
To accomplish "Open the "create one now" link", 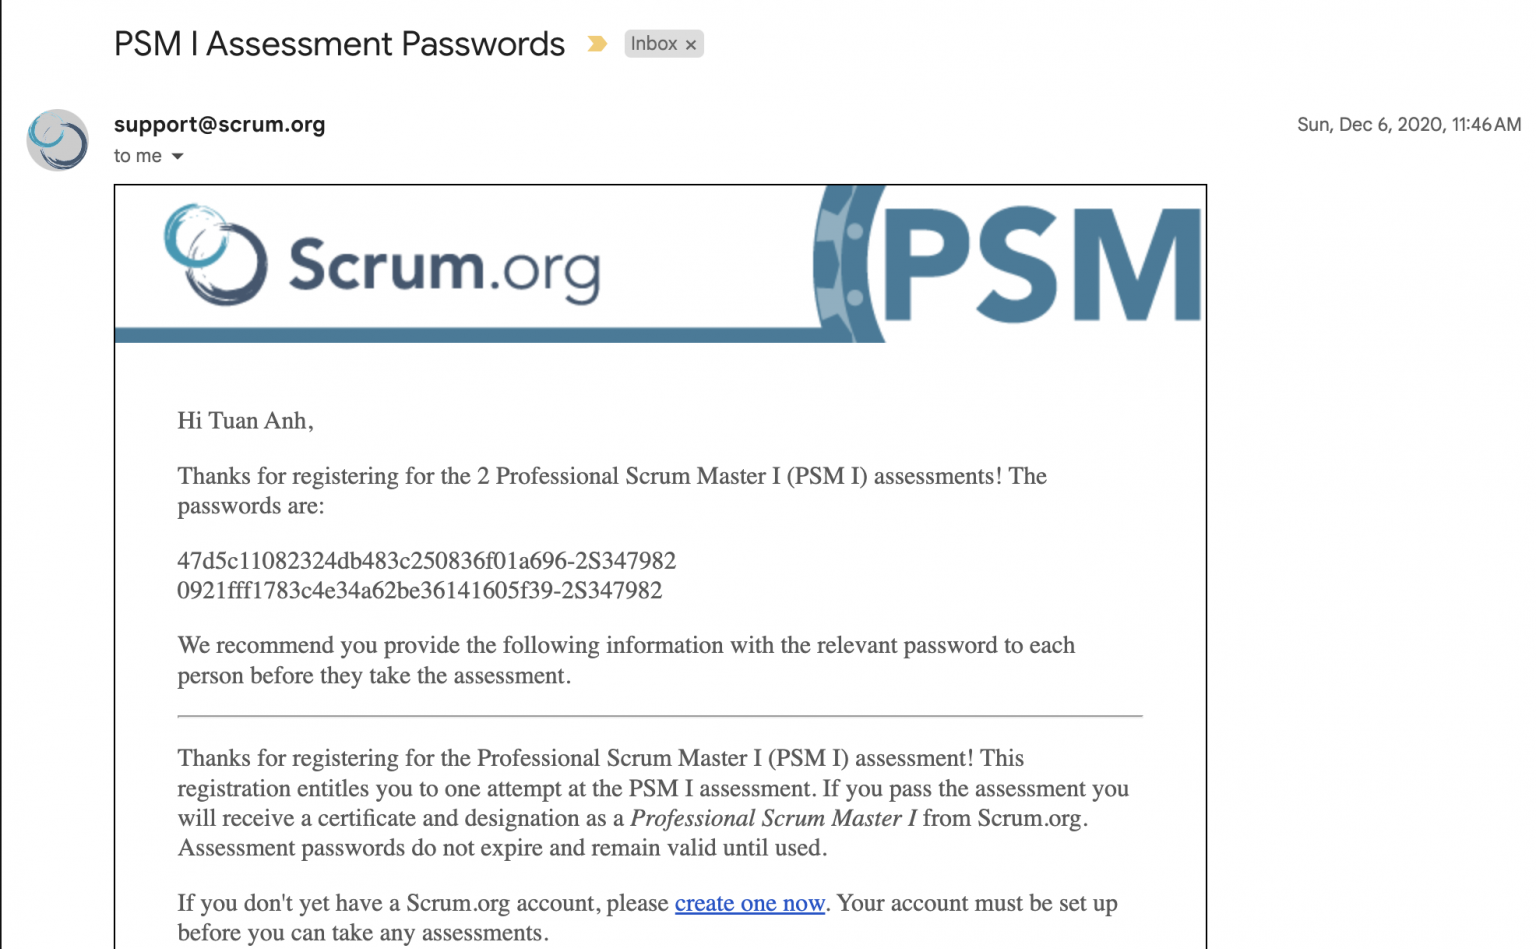I will [x=749, y=903].
